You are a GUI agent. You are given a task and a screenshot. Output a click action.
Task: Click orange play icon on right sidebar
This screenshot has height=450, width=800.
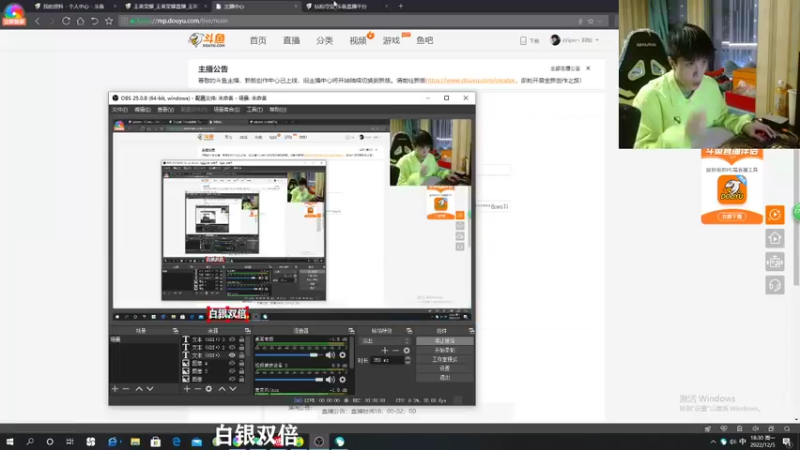(774, 215)
